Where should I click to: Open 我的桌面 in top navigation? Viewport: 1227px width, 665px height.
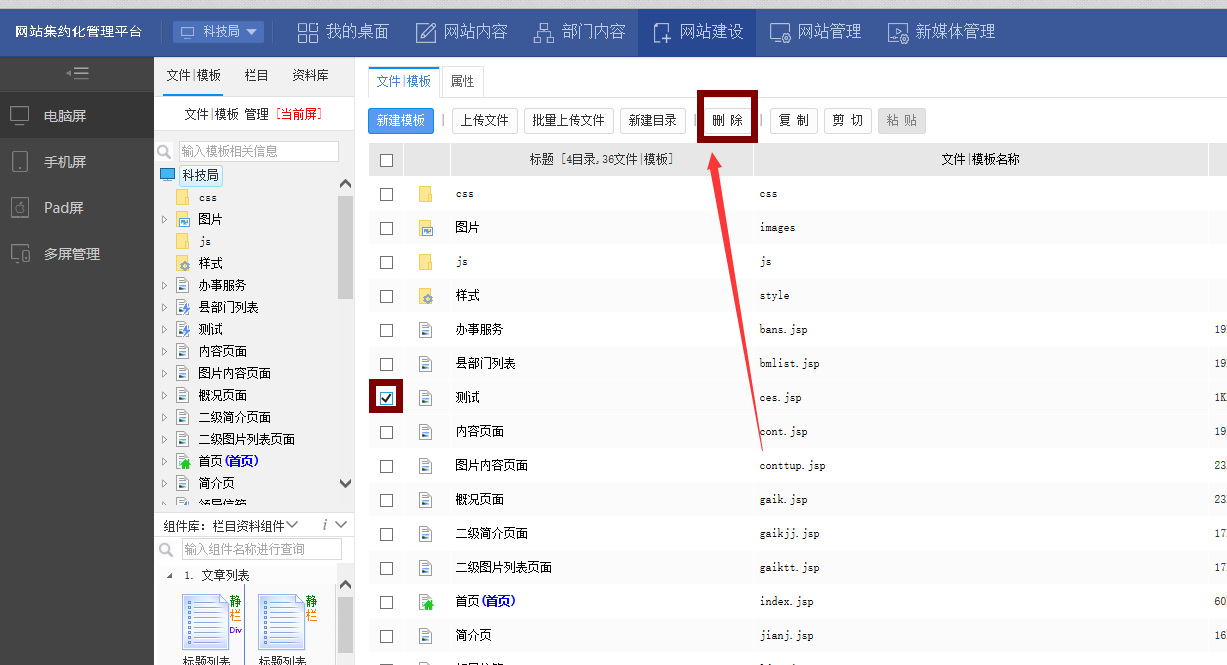point(343,32)
